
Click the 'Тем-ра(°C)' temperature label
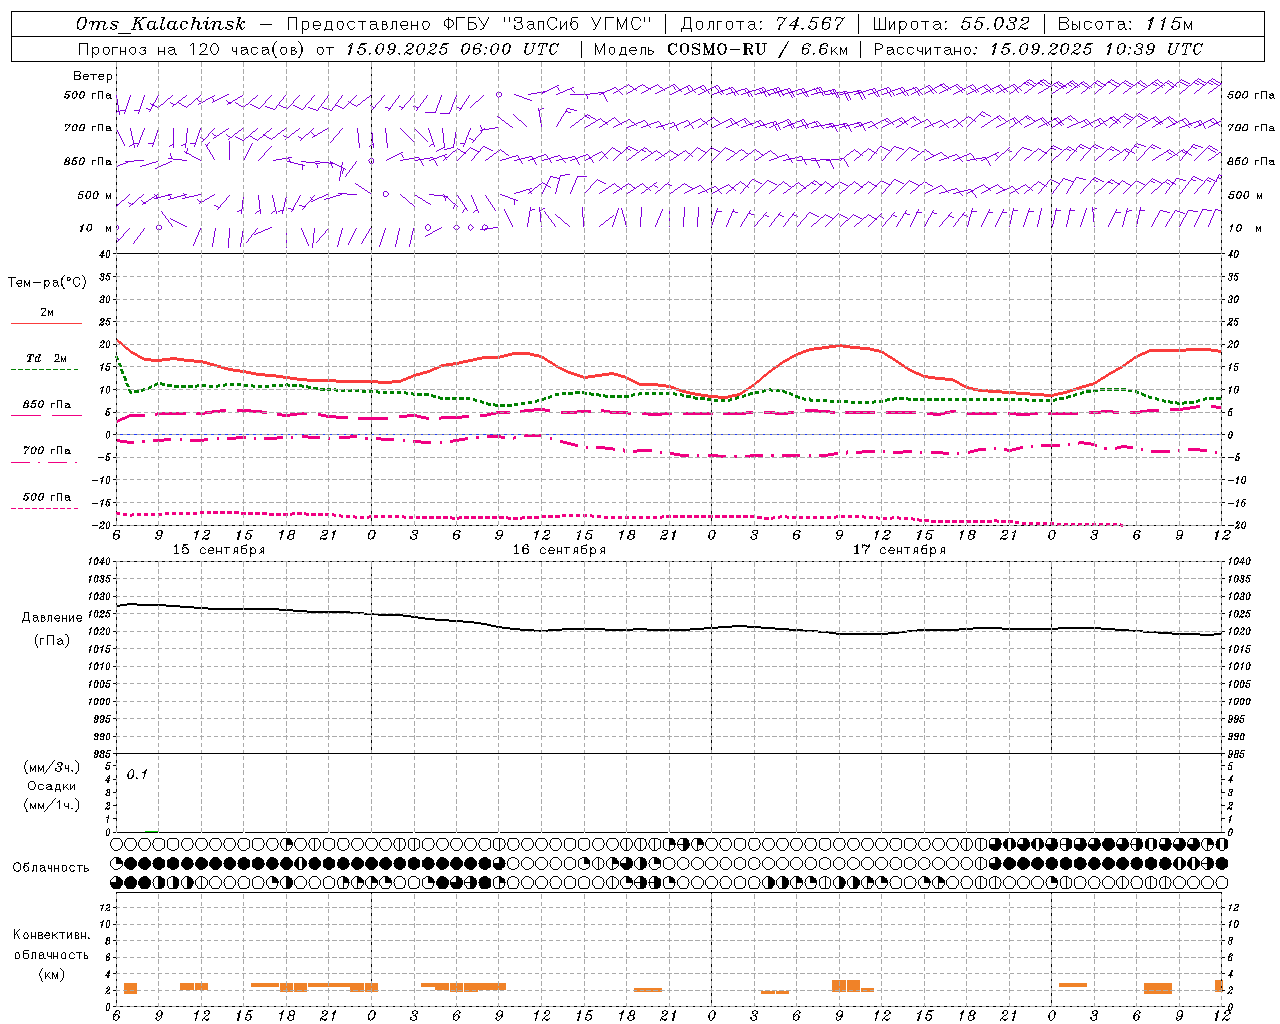click(47, 283)
